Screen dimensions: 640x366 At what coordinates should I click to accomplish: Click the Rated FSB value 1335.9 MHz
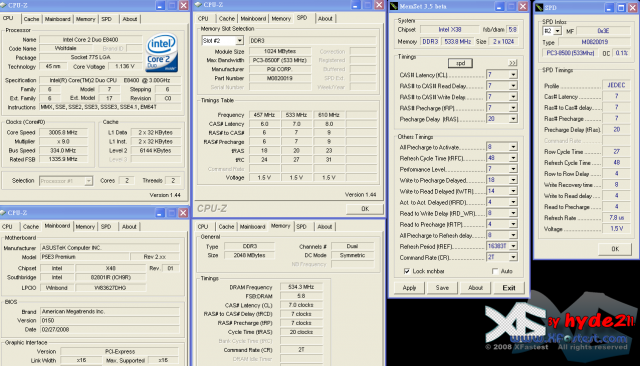coord(63,159)
